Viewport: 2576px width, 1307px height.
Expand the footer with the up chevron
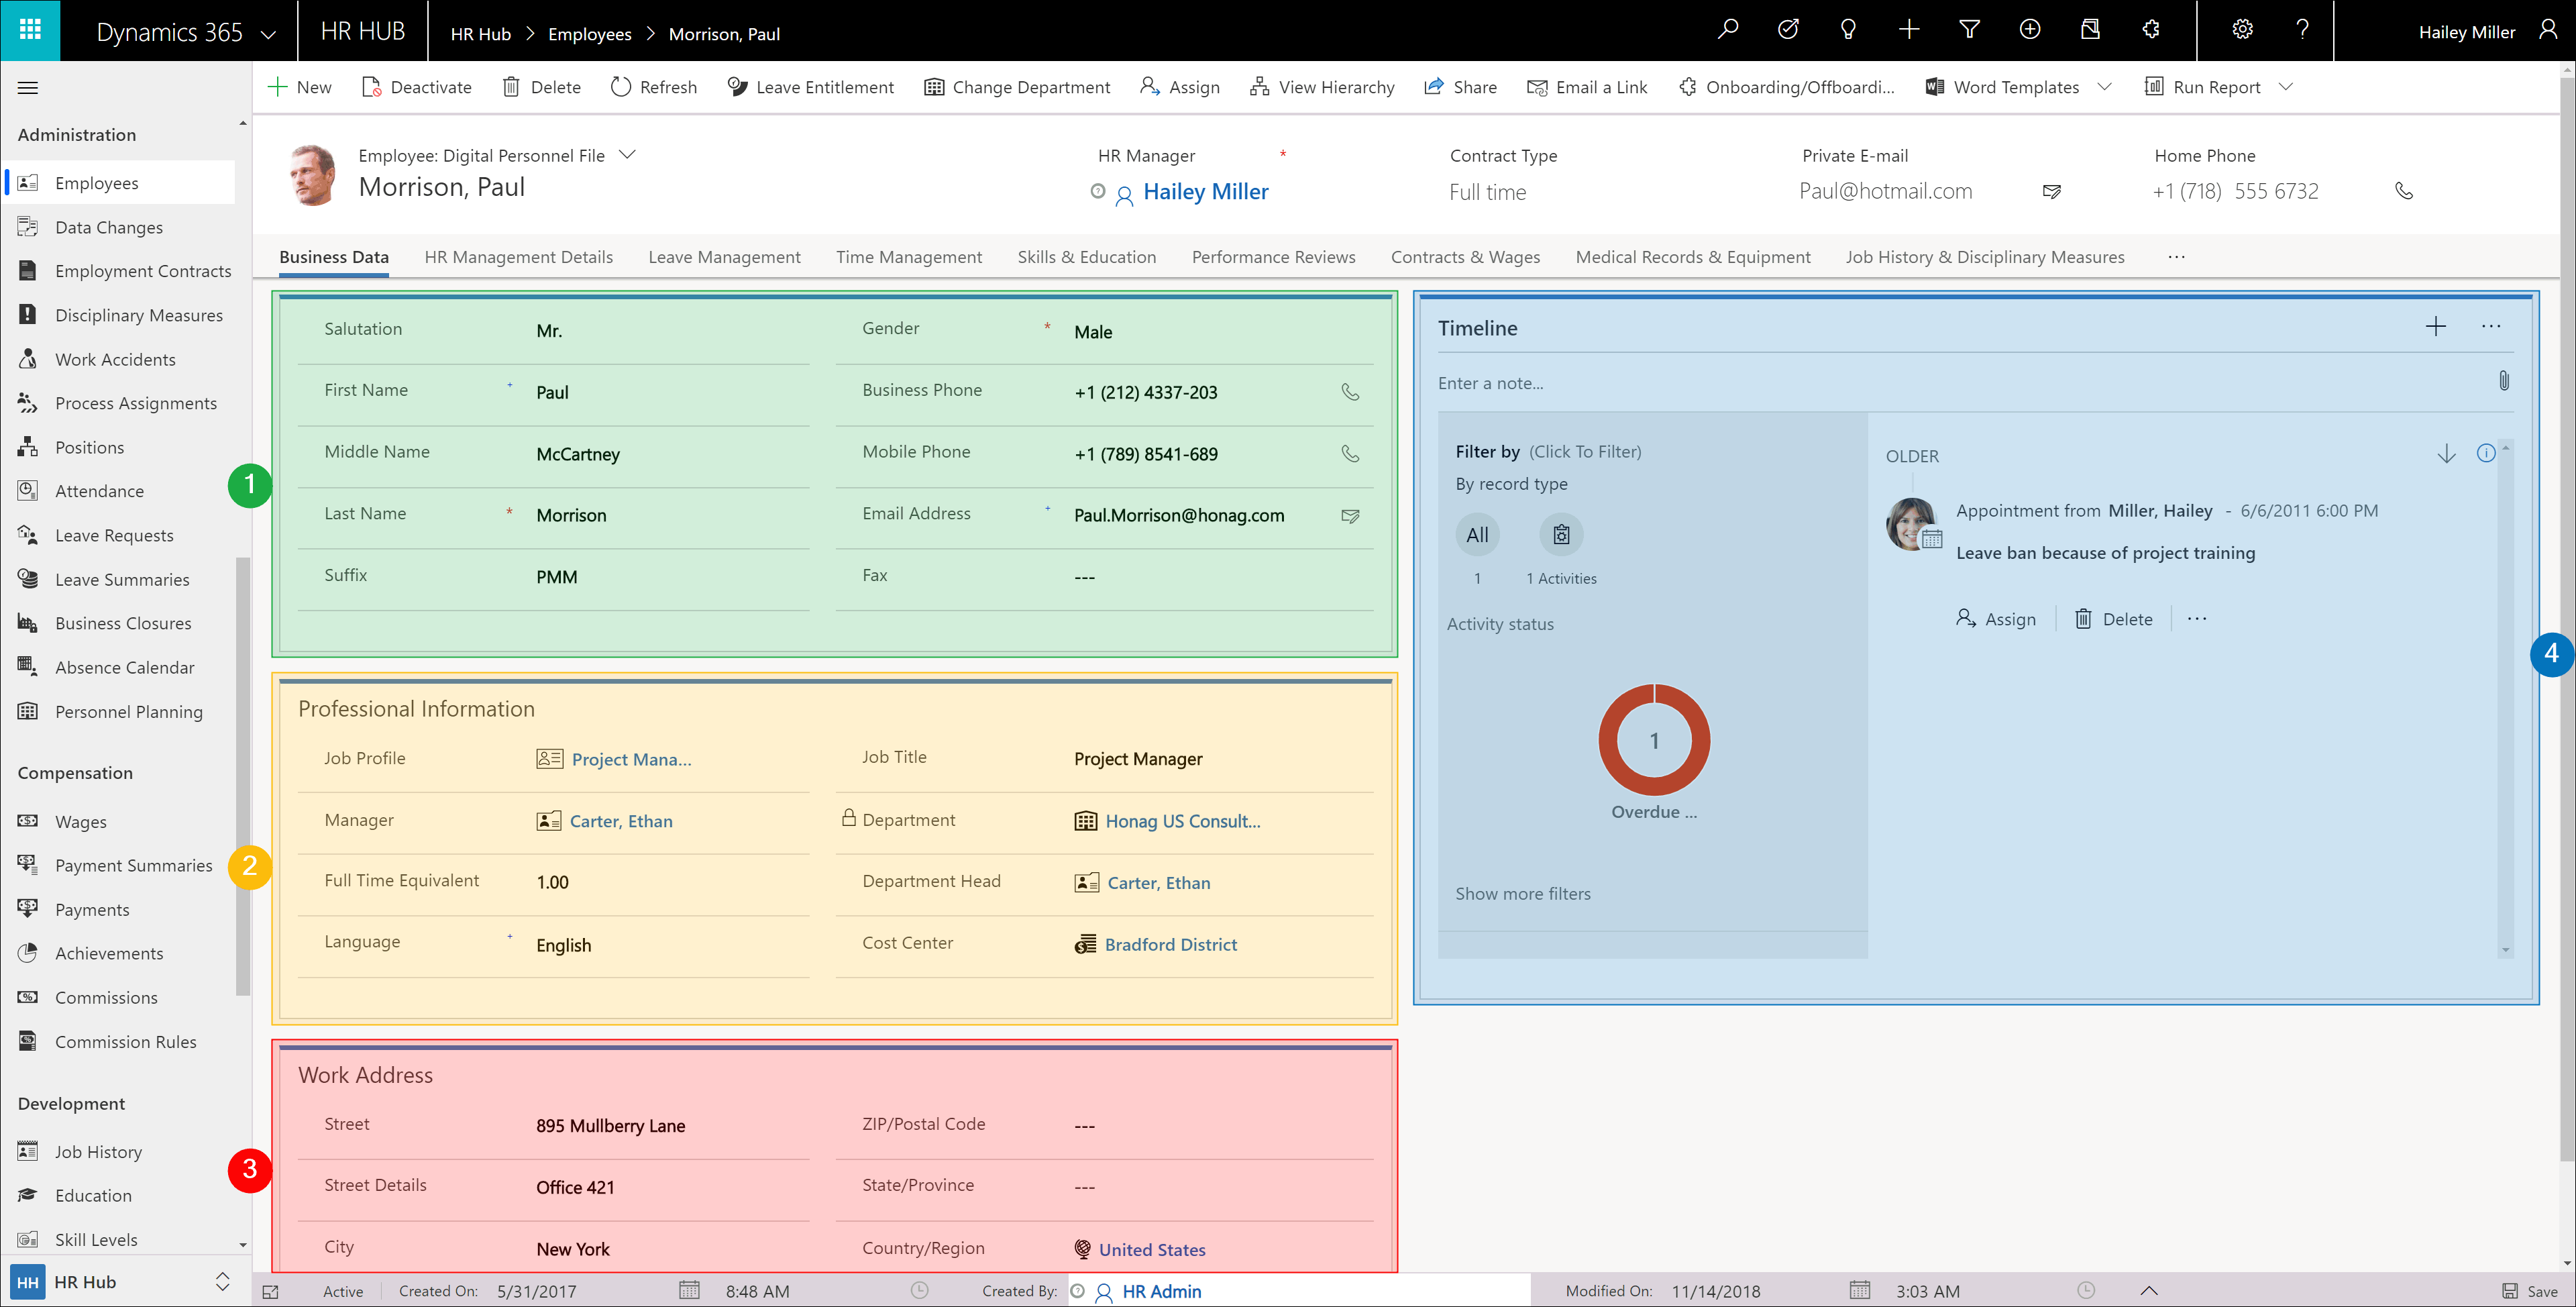[2149, 1291]
